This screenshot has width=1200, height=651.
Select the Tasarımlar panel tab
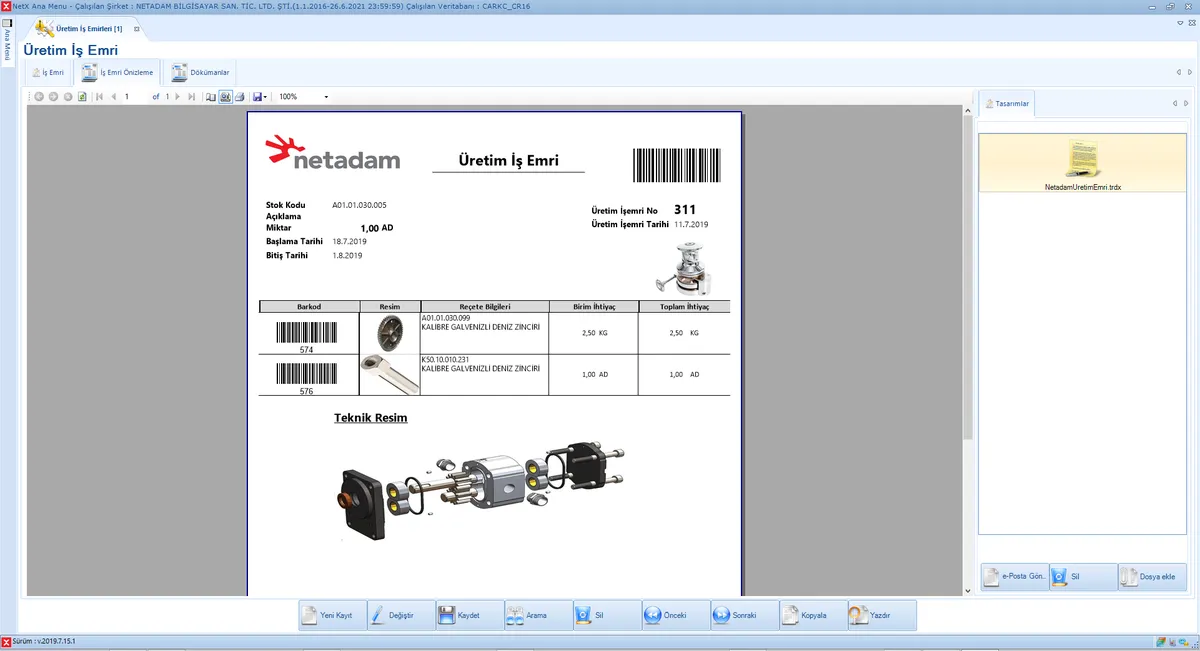1006,103
